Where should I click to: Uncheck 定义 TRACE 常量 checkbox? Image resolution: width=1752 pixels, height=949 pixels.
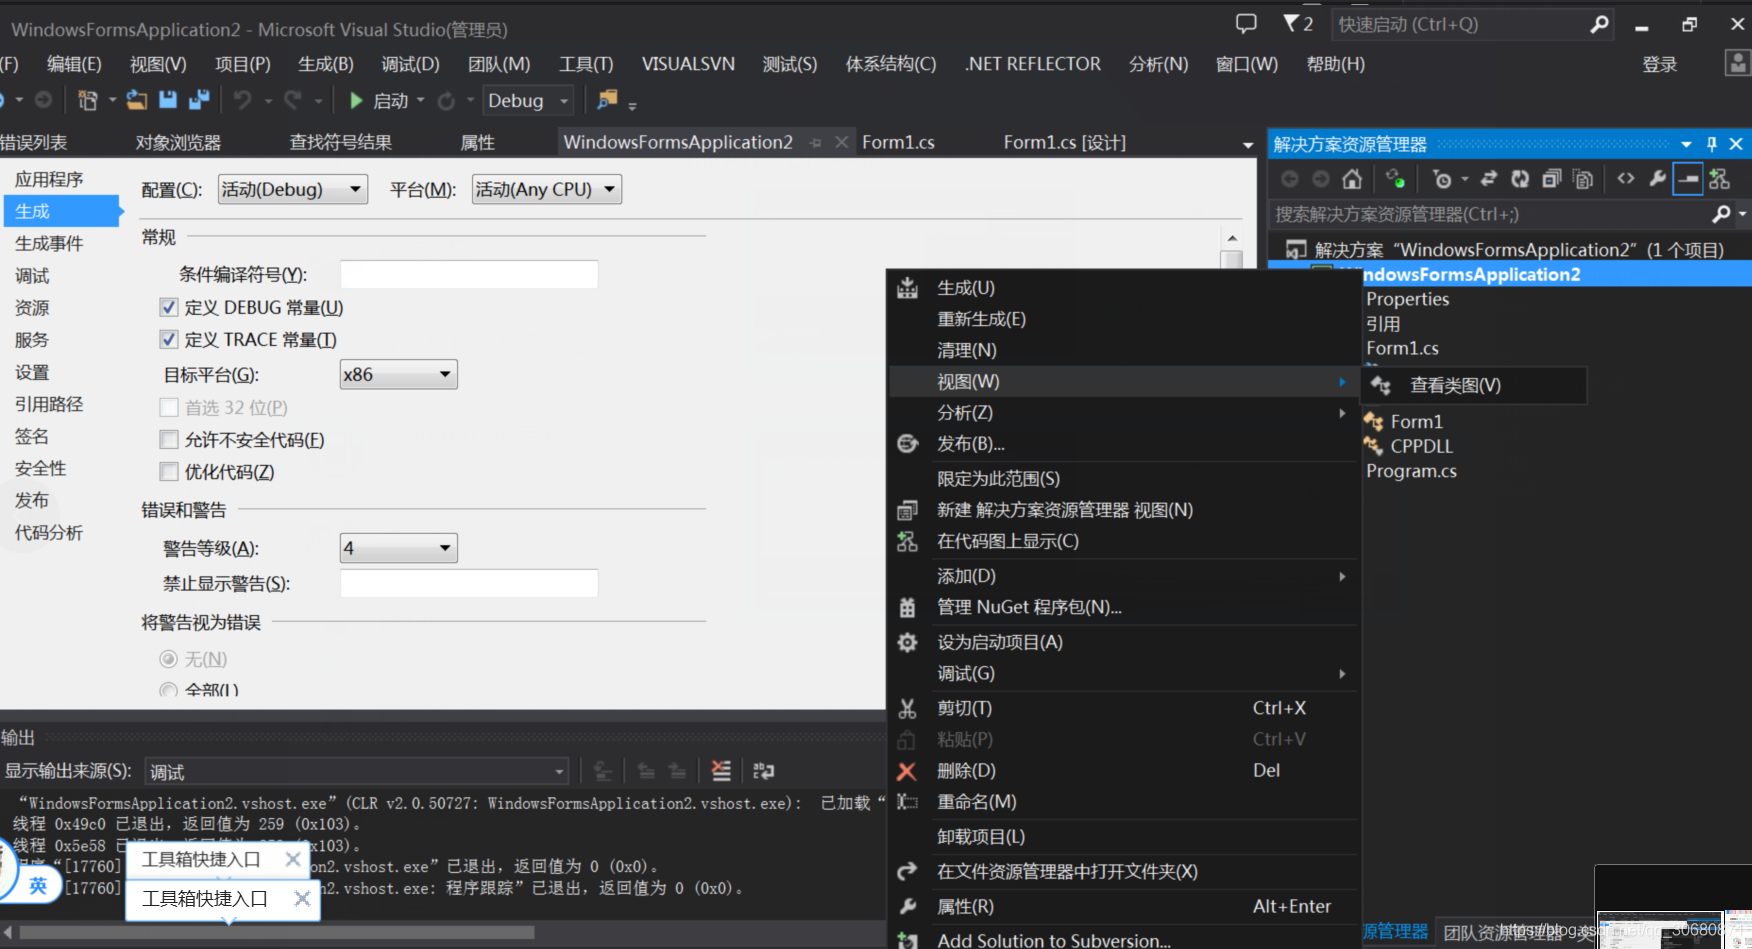[169, 339]
